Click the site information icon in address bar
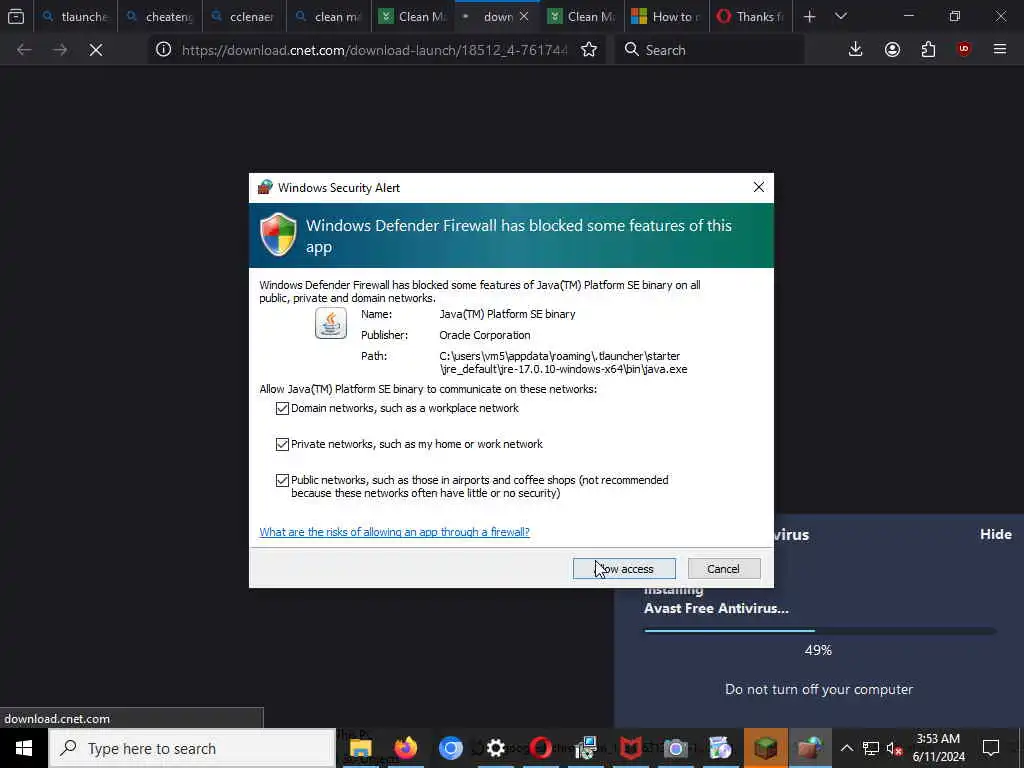 pos(163,50)
